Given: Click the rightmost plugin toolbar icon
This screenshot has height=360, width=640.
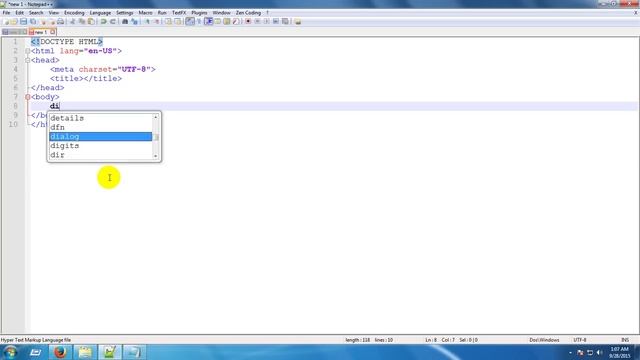Looking at the screenshot, I should [x=298, y=21].
